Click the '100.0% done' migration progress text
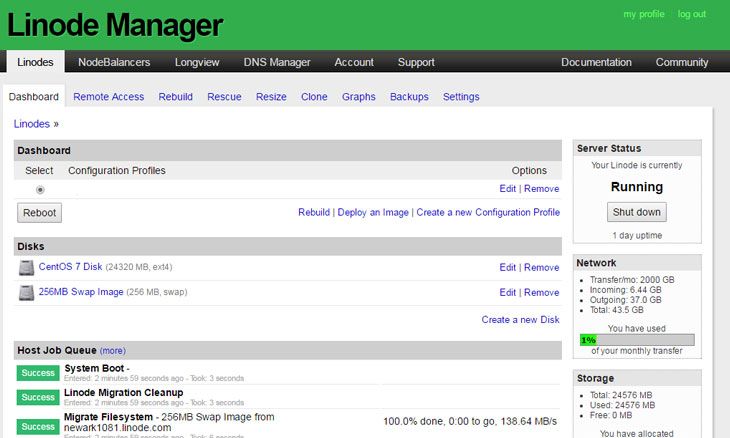The image size is (730, 438). click(x=470, y=421)
